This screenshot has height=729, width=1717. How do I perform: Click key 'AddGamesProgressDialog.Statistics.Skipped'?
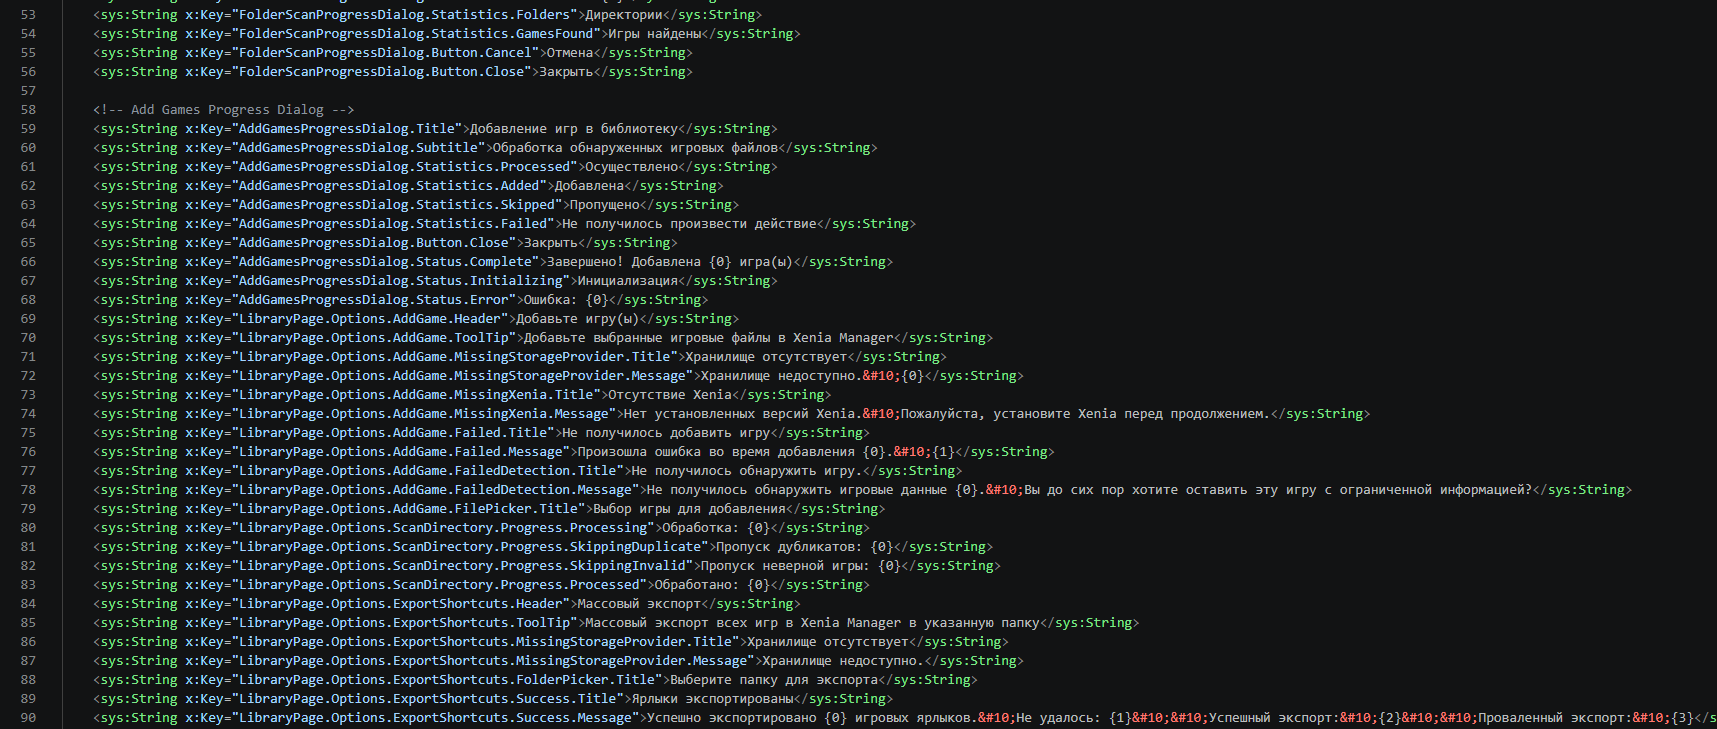tap(397, 205)
